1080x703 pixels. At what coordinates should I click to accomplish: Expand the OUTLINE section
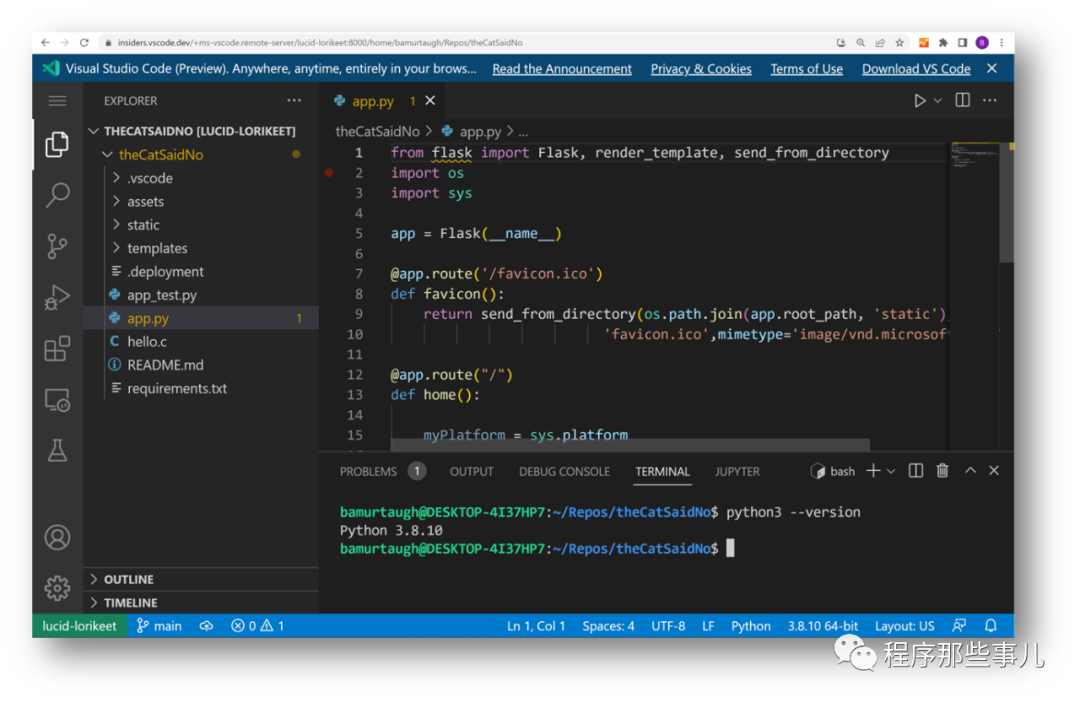202,579
